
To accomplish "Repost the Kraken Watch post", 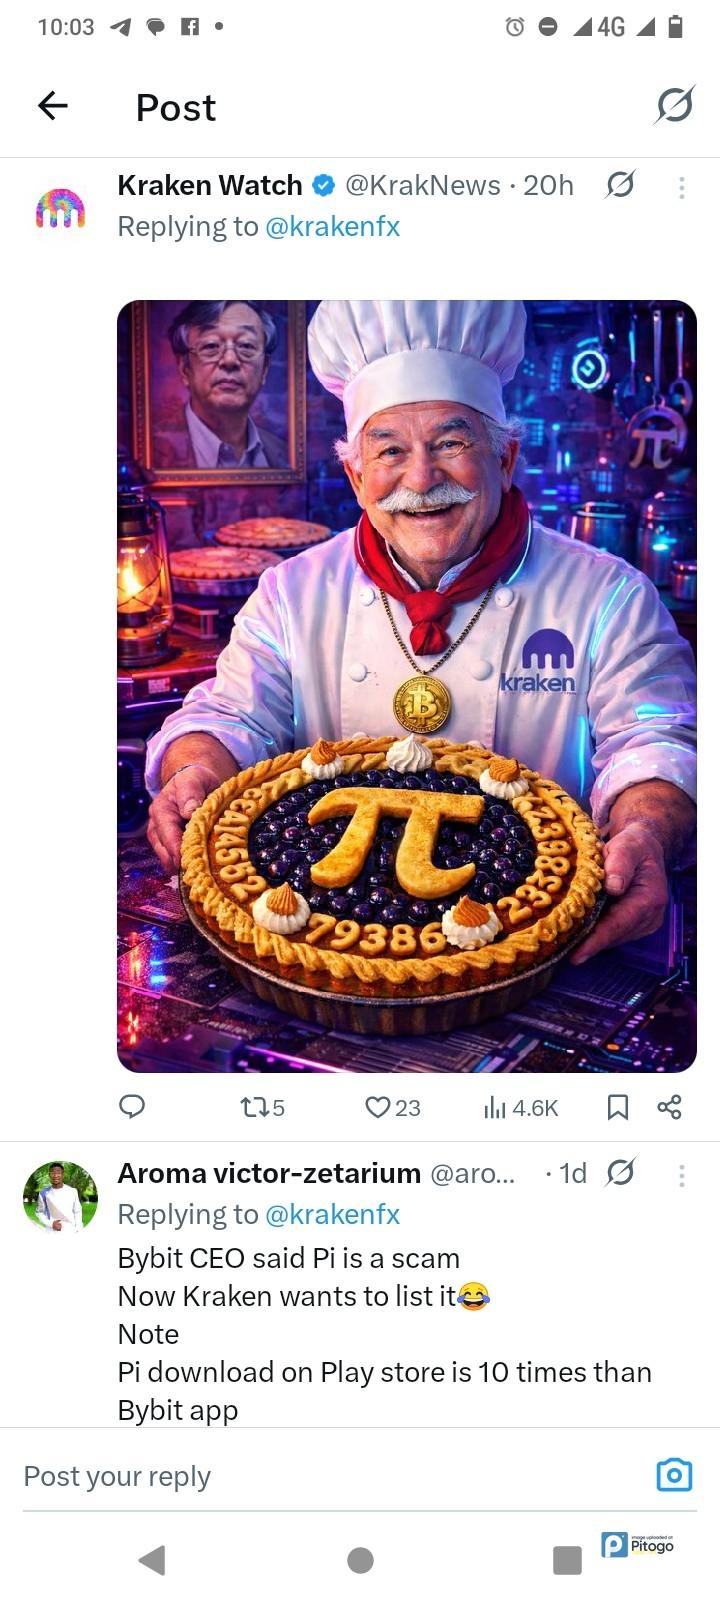I will 262,1107.
